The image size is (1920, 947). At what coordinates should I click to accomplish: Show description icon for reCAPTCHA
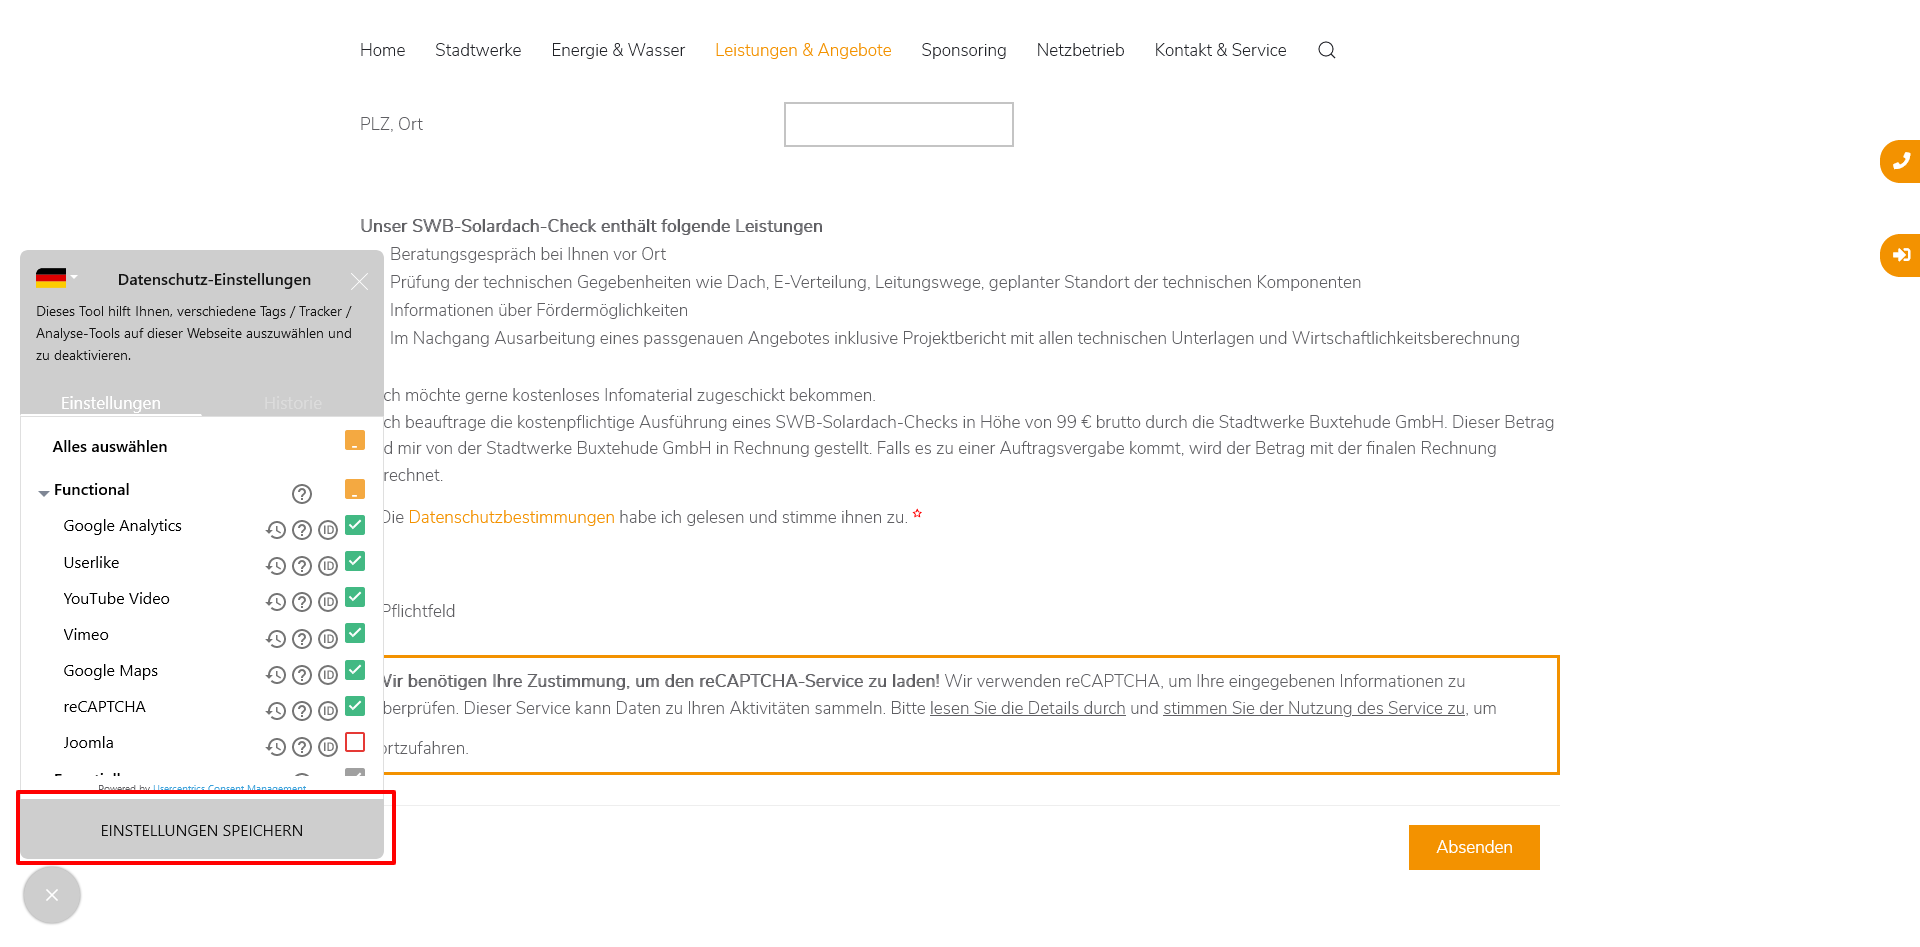tap(302, 711)
